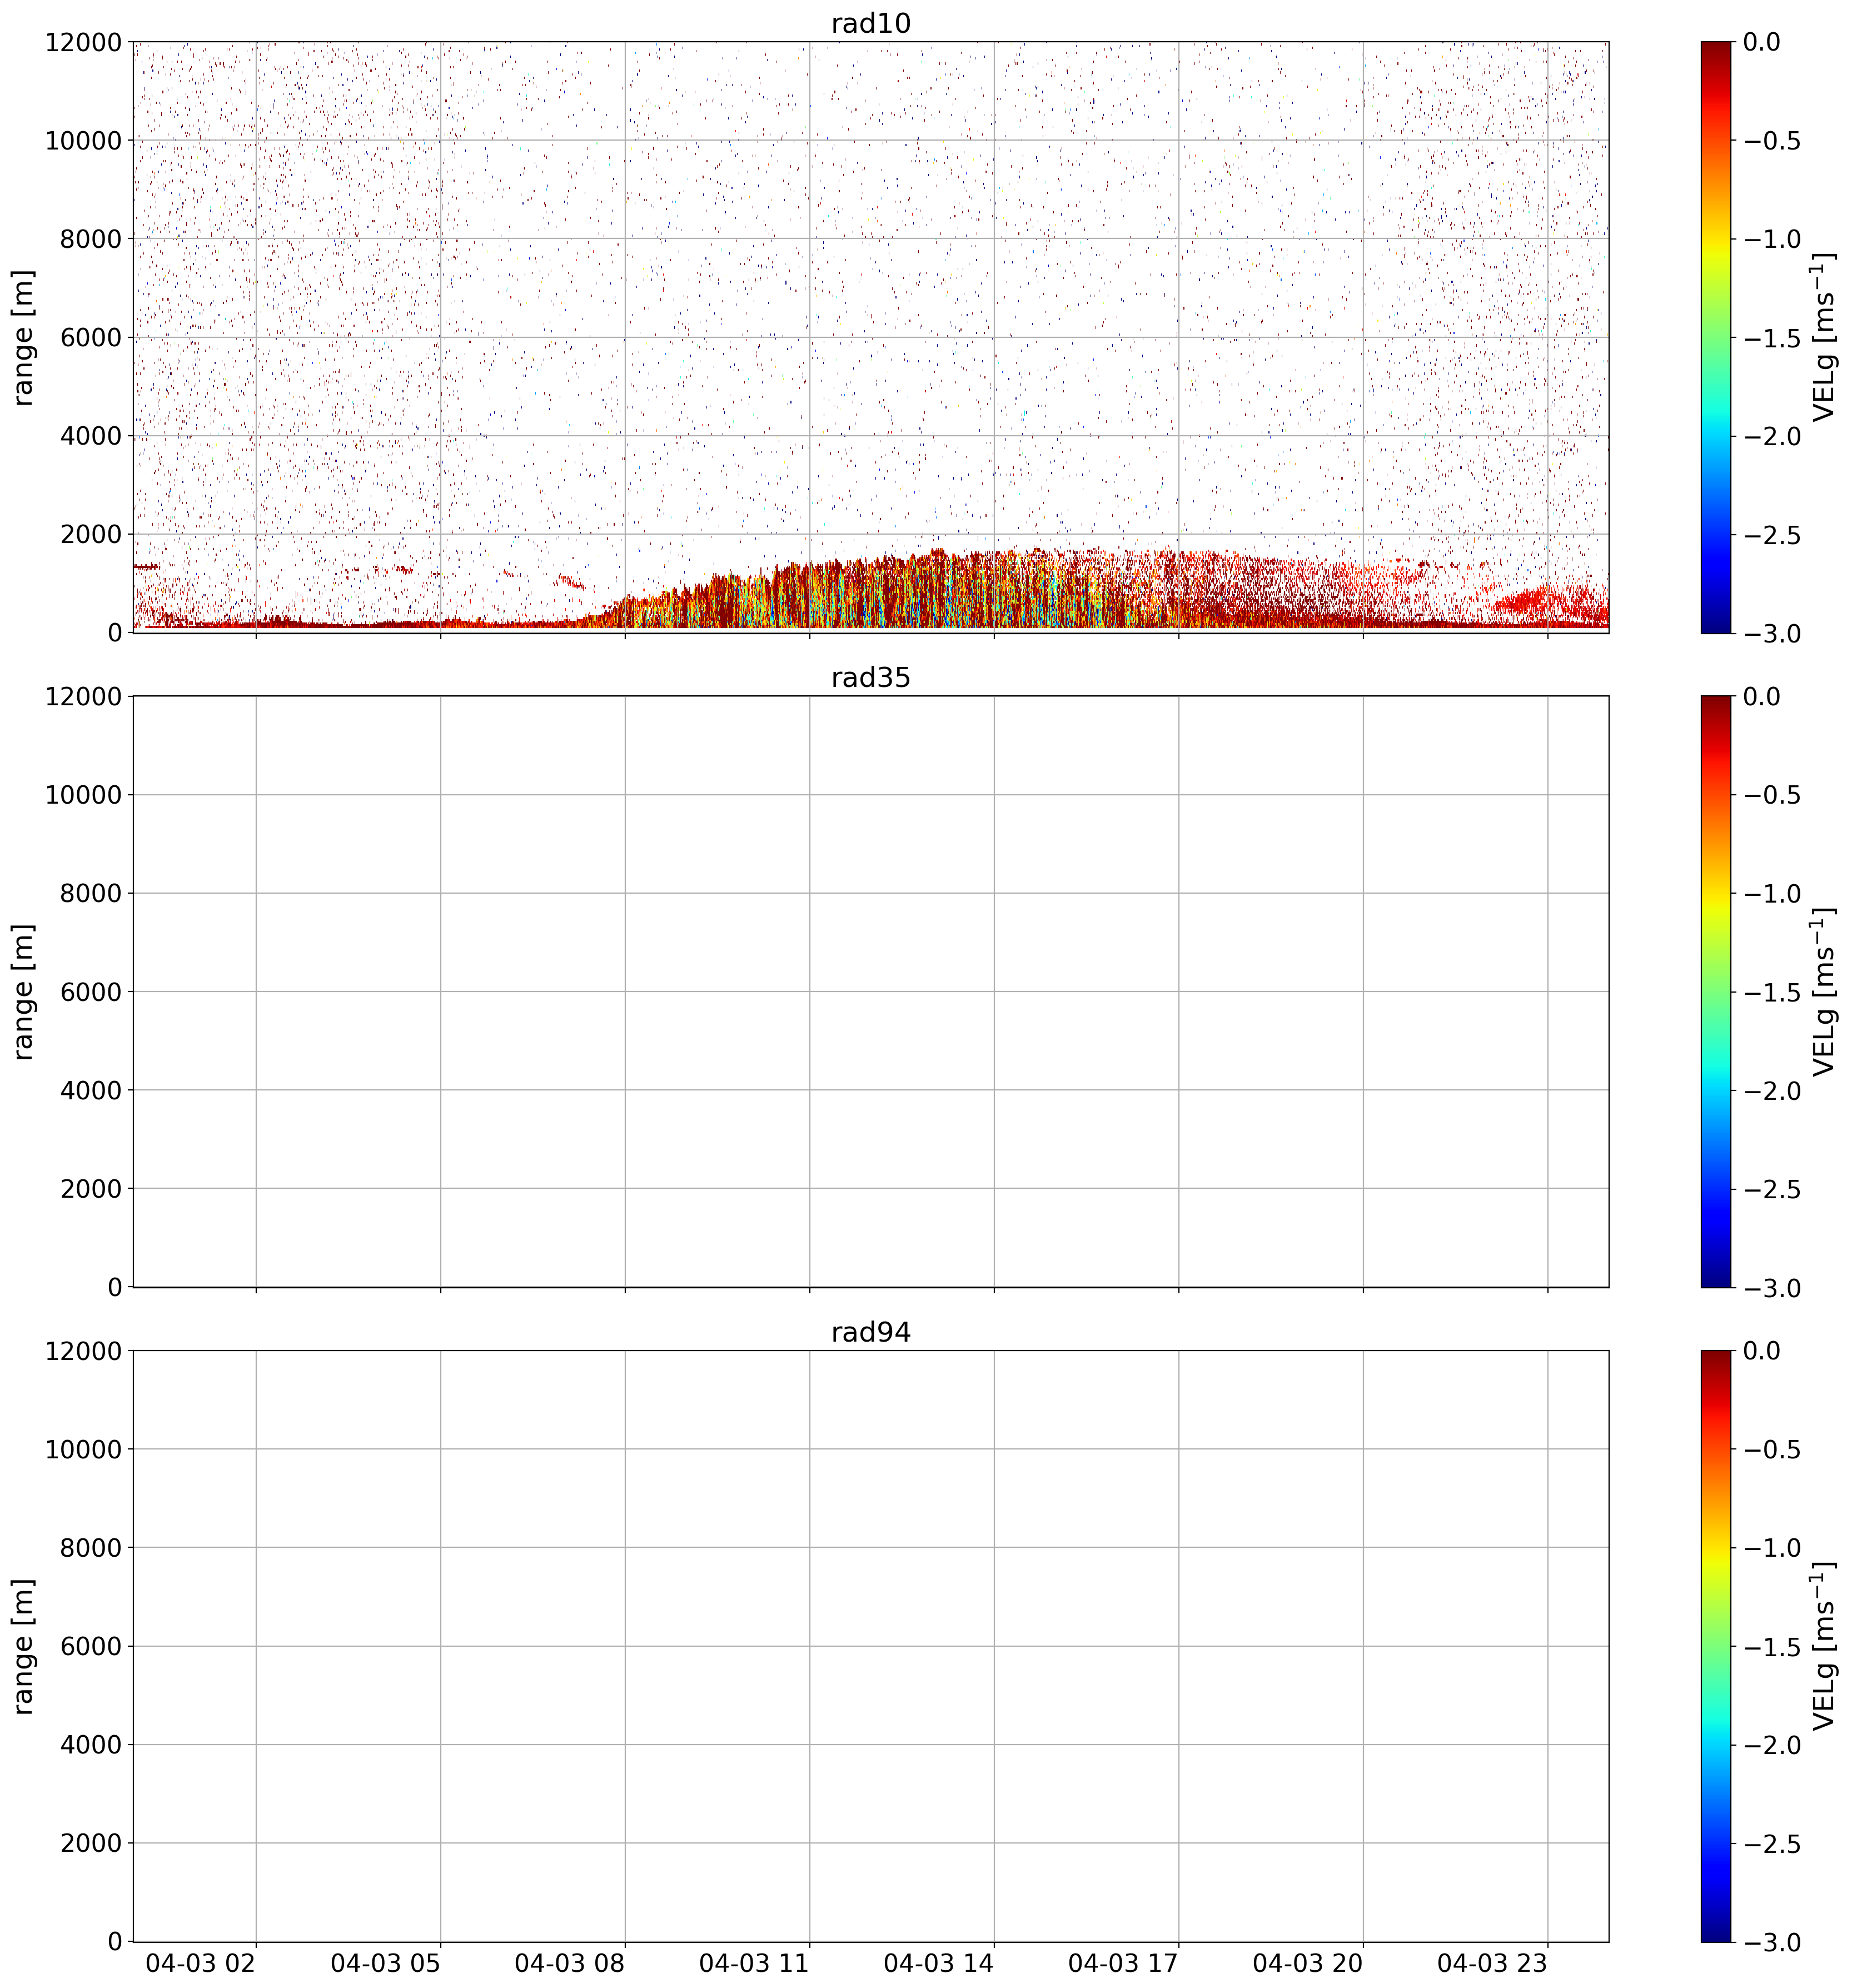Click the rad94 plot title
1852x1988 pixels.
870,1333
